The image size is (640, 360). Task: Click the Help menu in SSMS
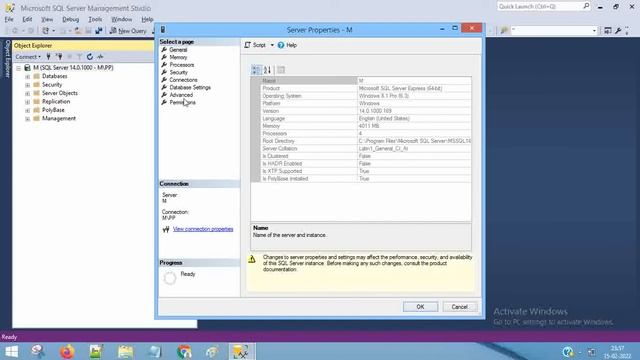pyautogui.click(x=147, y=19)
